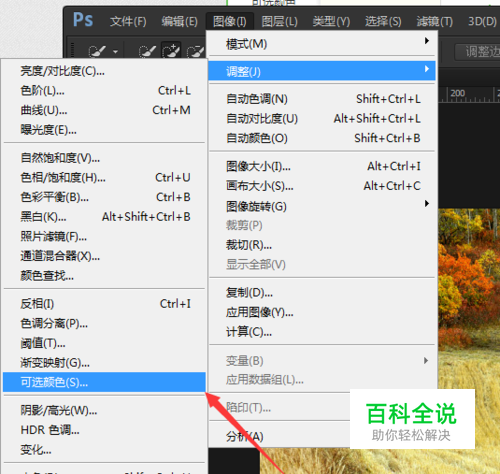Choose 亮度/对比度(C)... adjustment
Viewport: 500px width, 474px height.
(x=104, y=71)
